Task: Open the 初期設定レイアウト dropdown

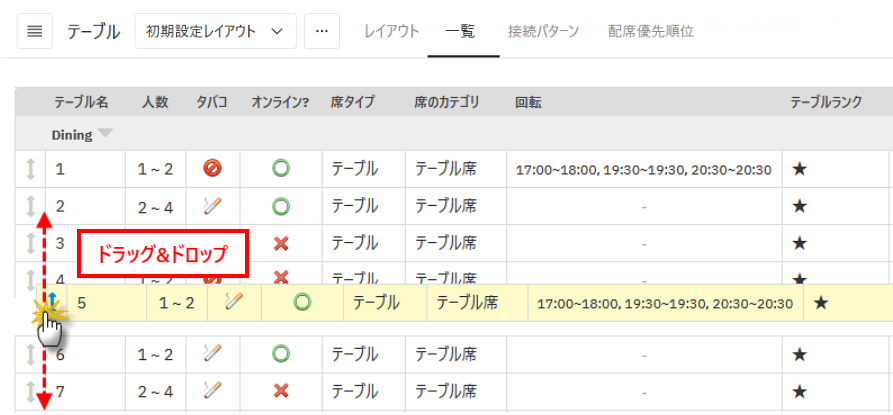Action: (215, 31)
